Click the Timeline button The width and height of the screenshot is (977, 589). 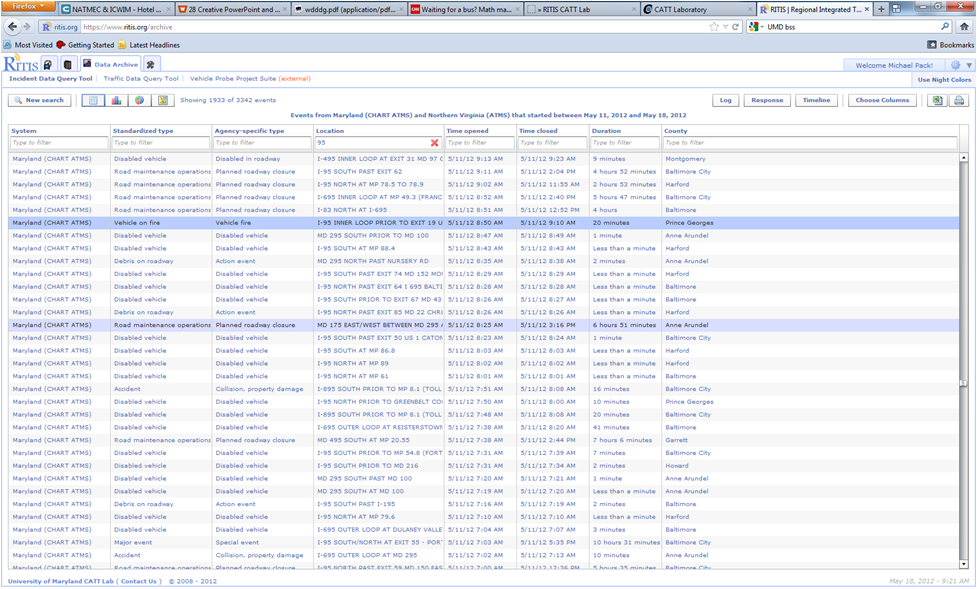(816, 100)
